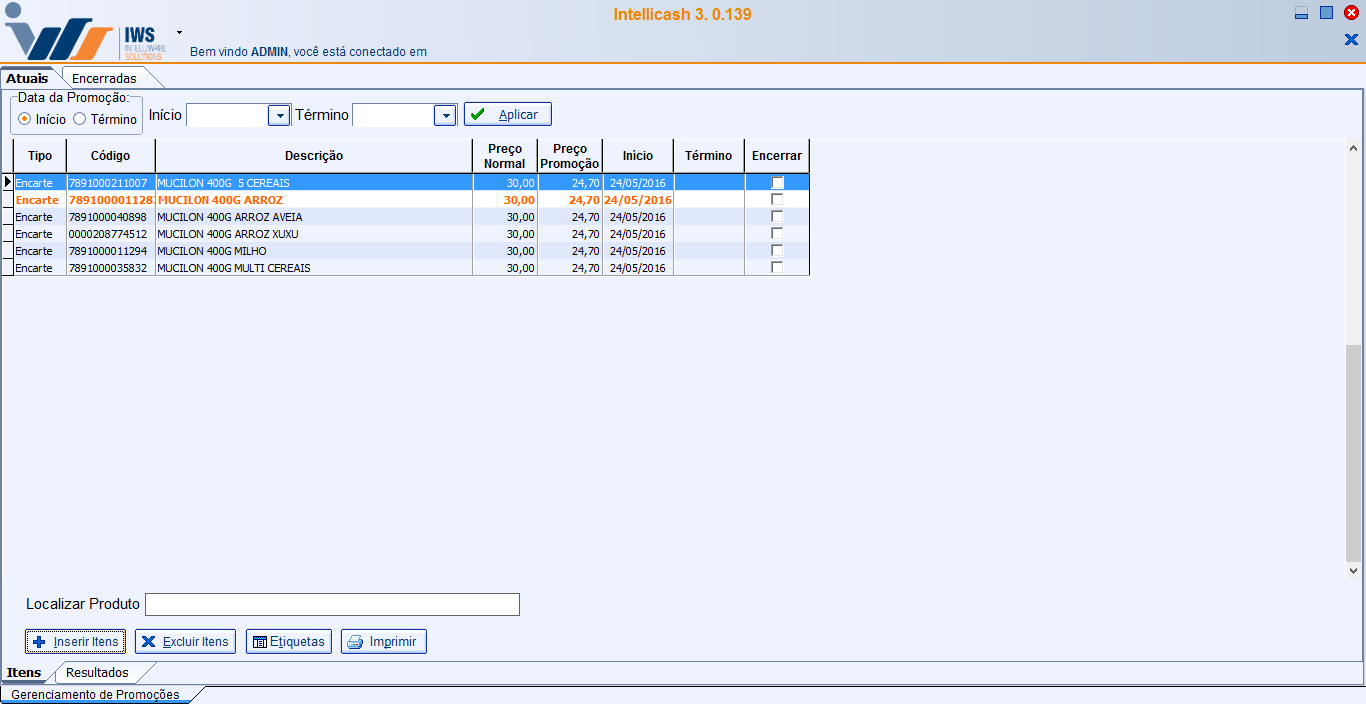Check Encerrar for MUCILON 400G ARROZ XUXU
Image resolution: width=1366 pixels, height=704 pixels.
coord(777,234)
